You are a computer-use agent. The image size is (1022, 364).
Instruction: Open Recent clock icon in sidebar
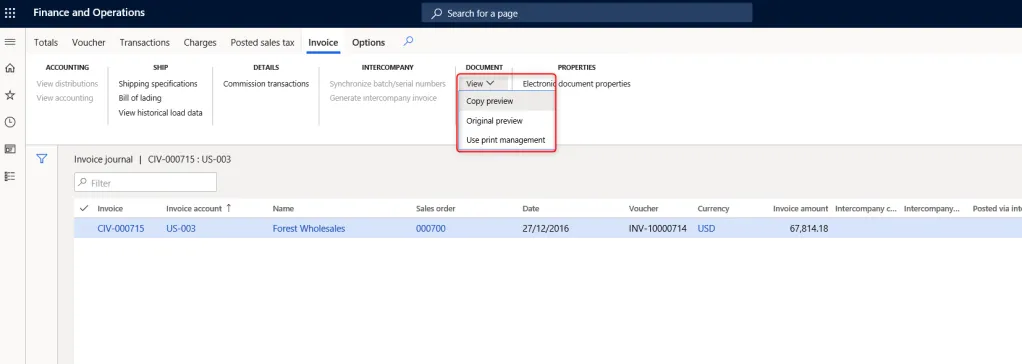coord(10,122)
